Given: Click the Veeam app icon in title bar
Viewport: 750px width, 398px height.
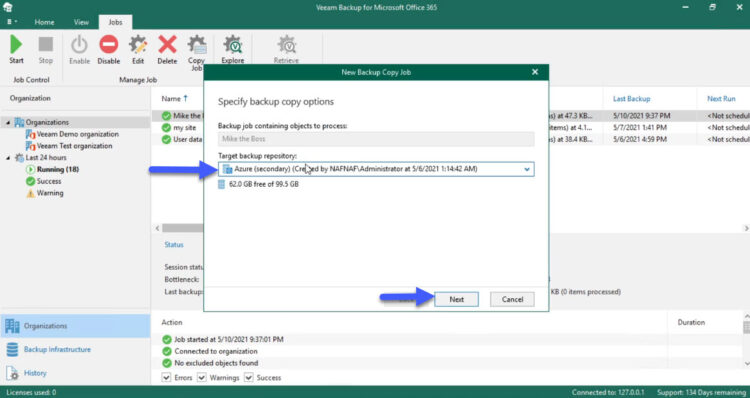Looking at the screenshot, I should [x=7, y=7].
